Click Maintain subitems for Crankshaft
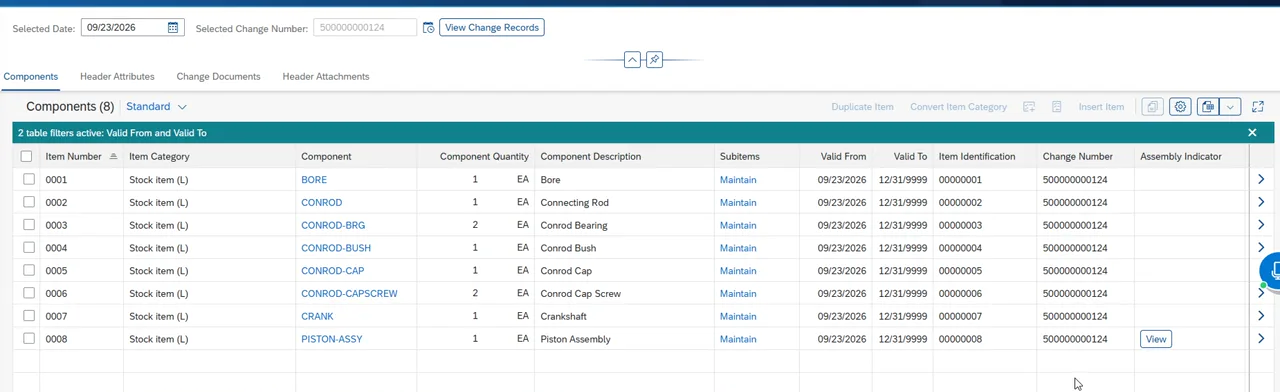This screenshot has width=1280, height=392. [x=738, y=316]
